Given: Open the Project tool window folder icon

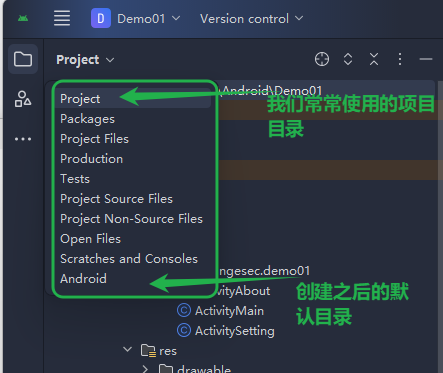Looking at the screenshot, I should [23, 59].
